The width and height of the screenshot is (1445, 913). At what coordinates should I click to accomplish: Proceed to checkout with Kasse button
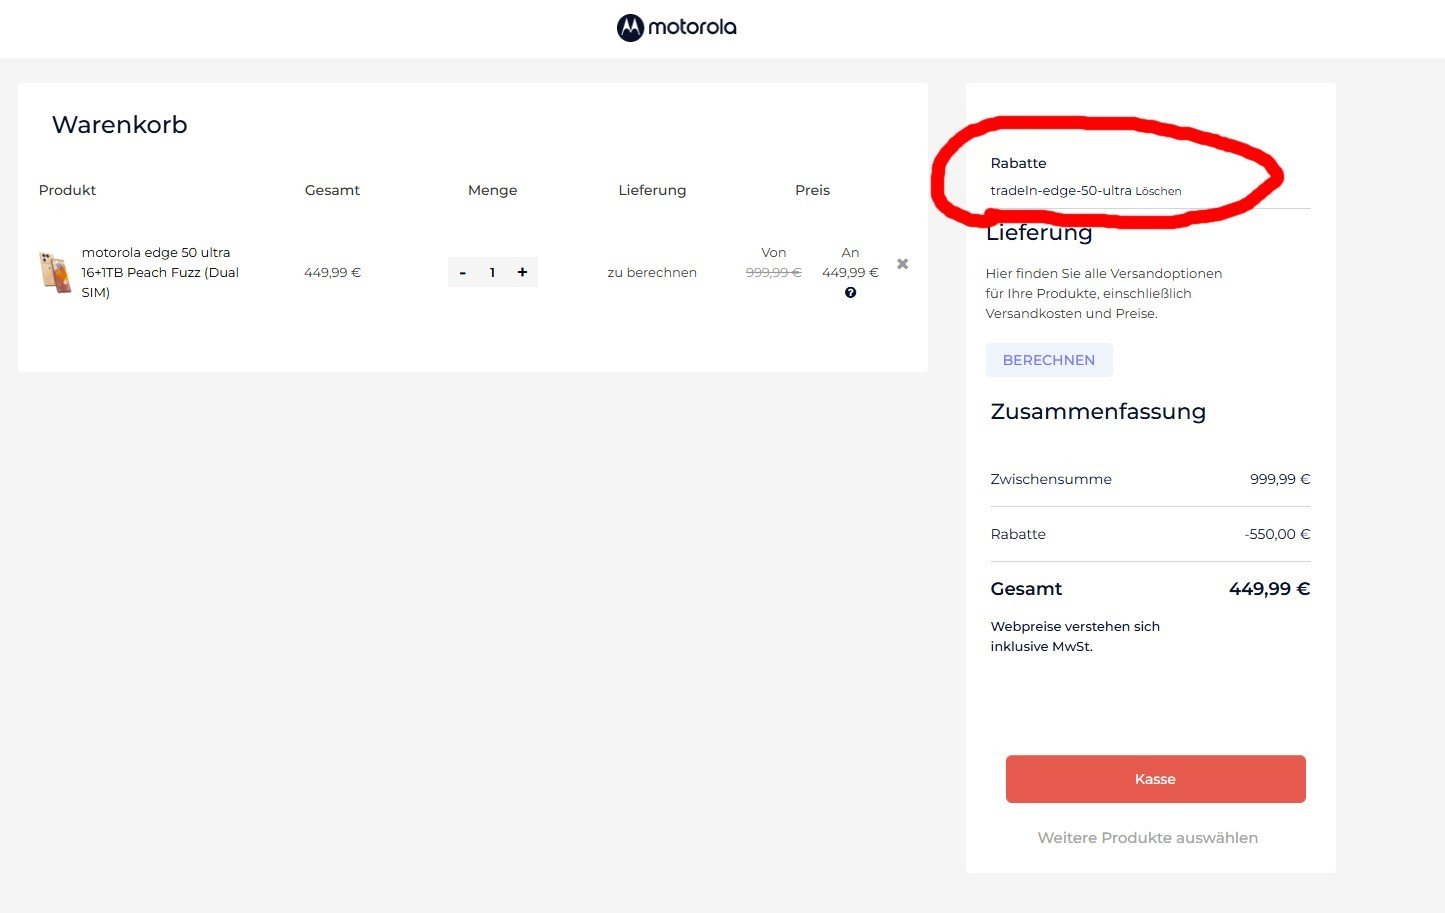click(1155, 779)
